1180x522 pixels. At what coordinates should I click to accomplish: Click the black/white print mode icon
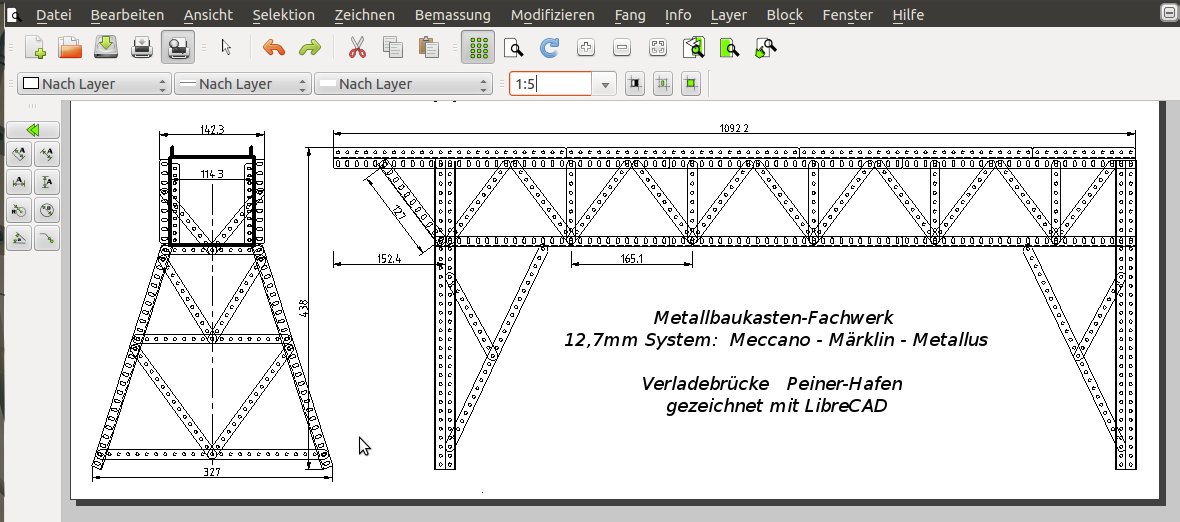coord(634,83)
